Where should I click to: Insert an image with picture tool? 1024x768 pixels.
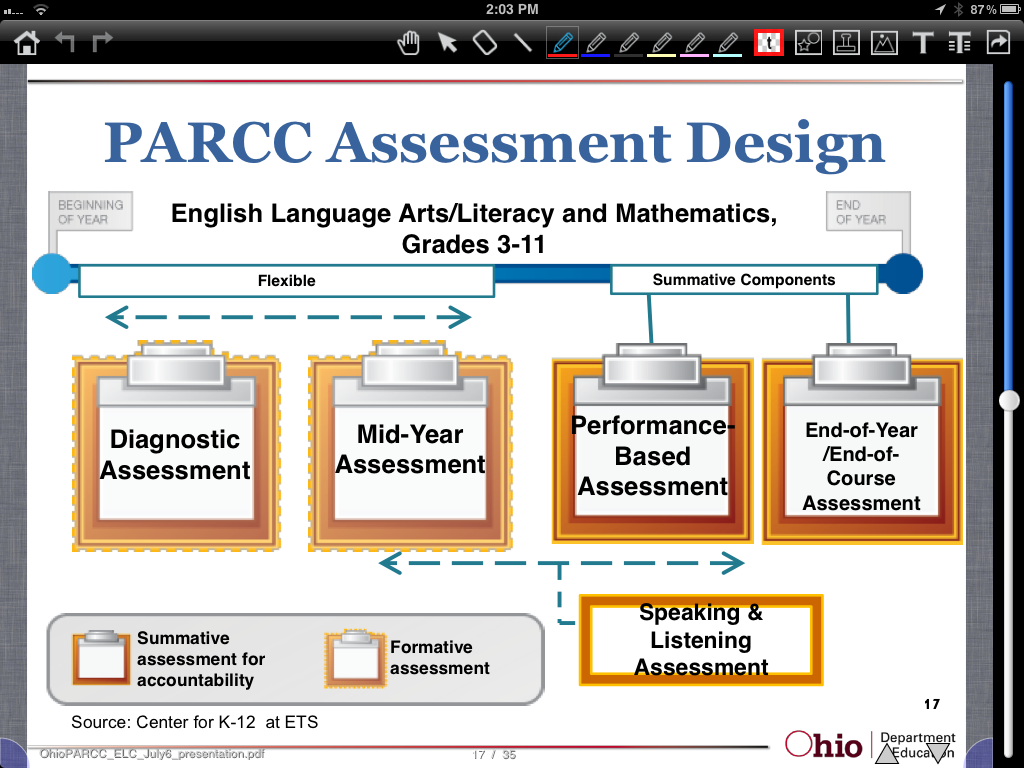point(884,43)
